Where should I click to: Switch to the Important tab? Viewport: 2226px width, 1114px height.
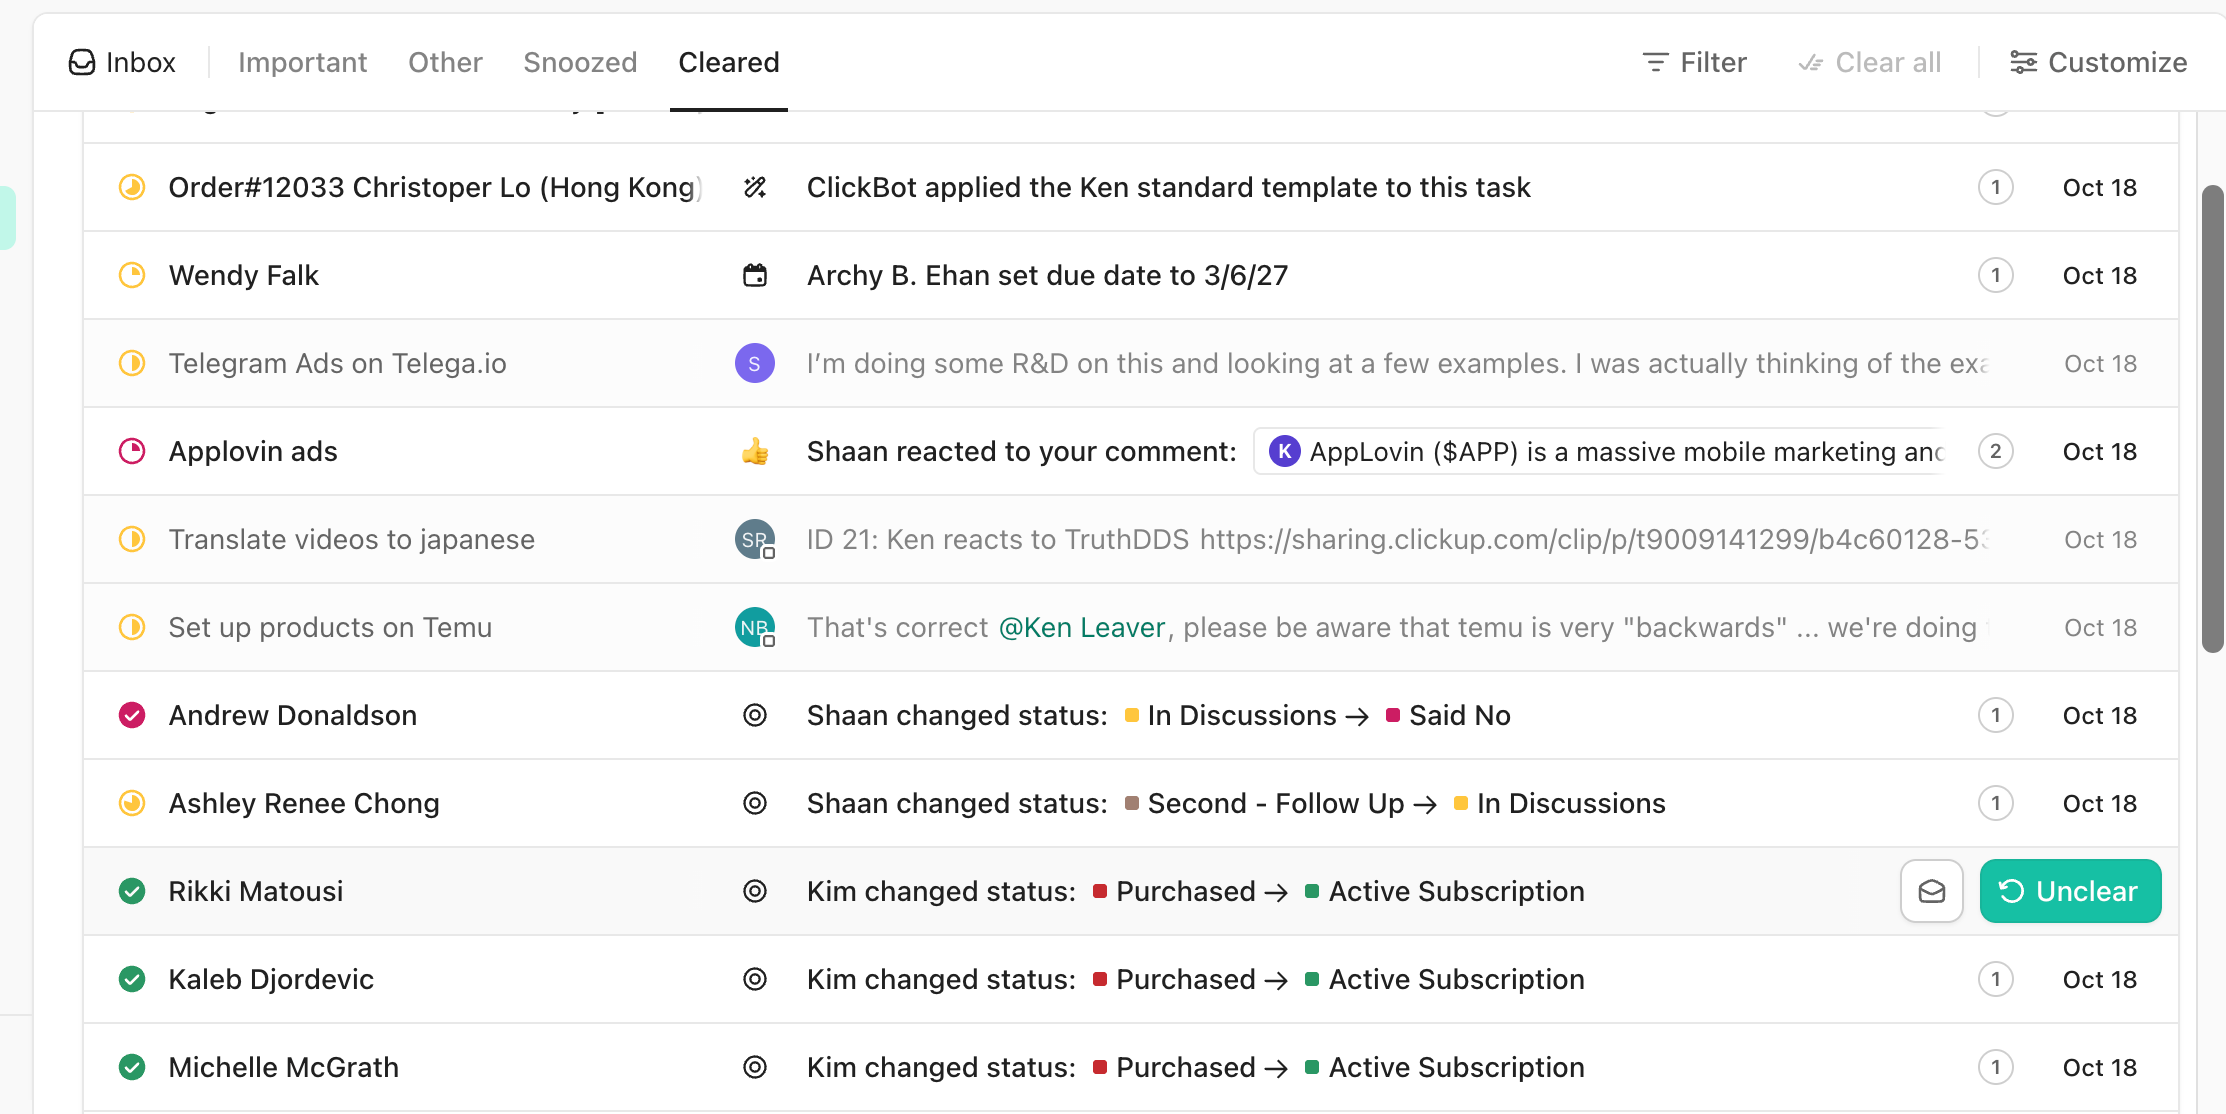coord(302,62)
